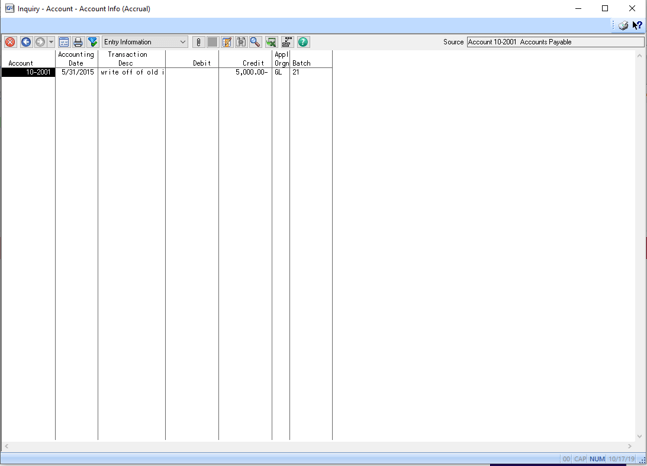This screenshot has height=466, width=647.
Task: Go back with the blue left arrow
Action: point(26,42)
